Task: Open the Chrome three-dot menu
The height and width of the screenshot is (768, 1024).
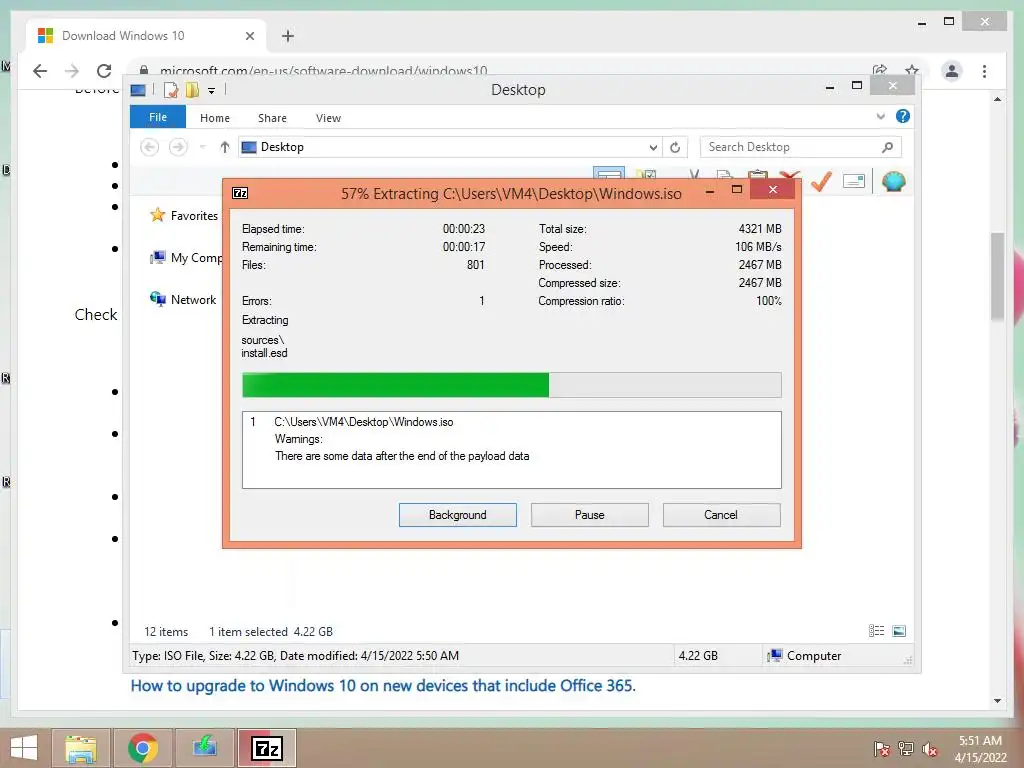Action: 984,71
